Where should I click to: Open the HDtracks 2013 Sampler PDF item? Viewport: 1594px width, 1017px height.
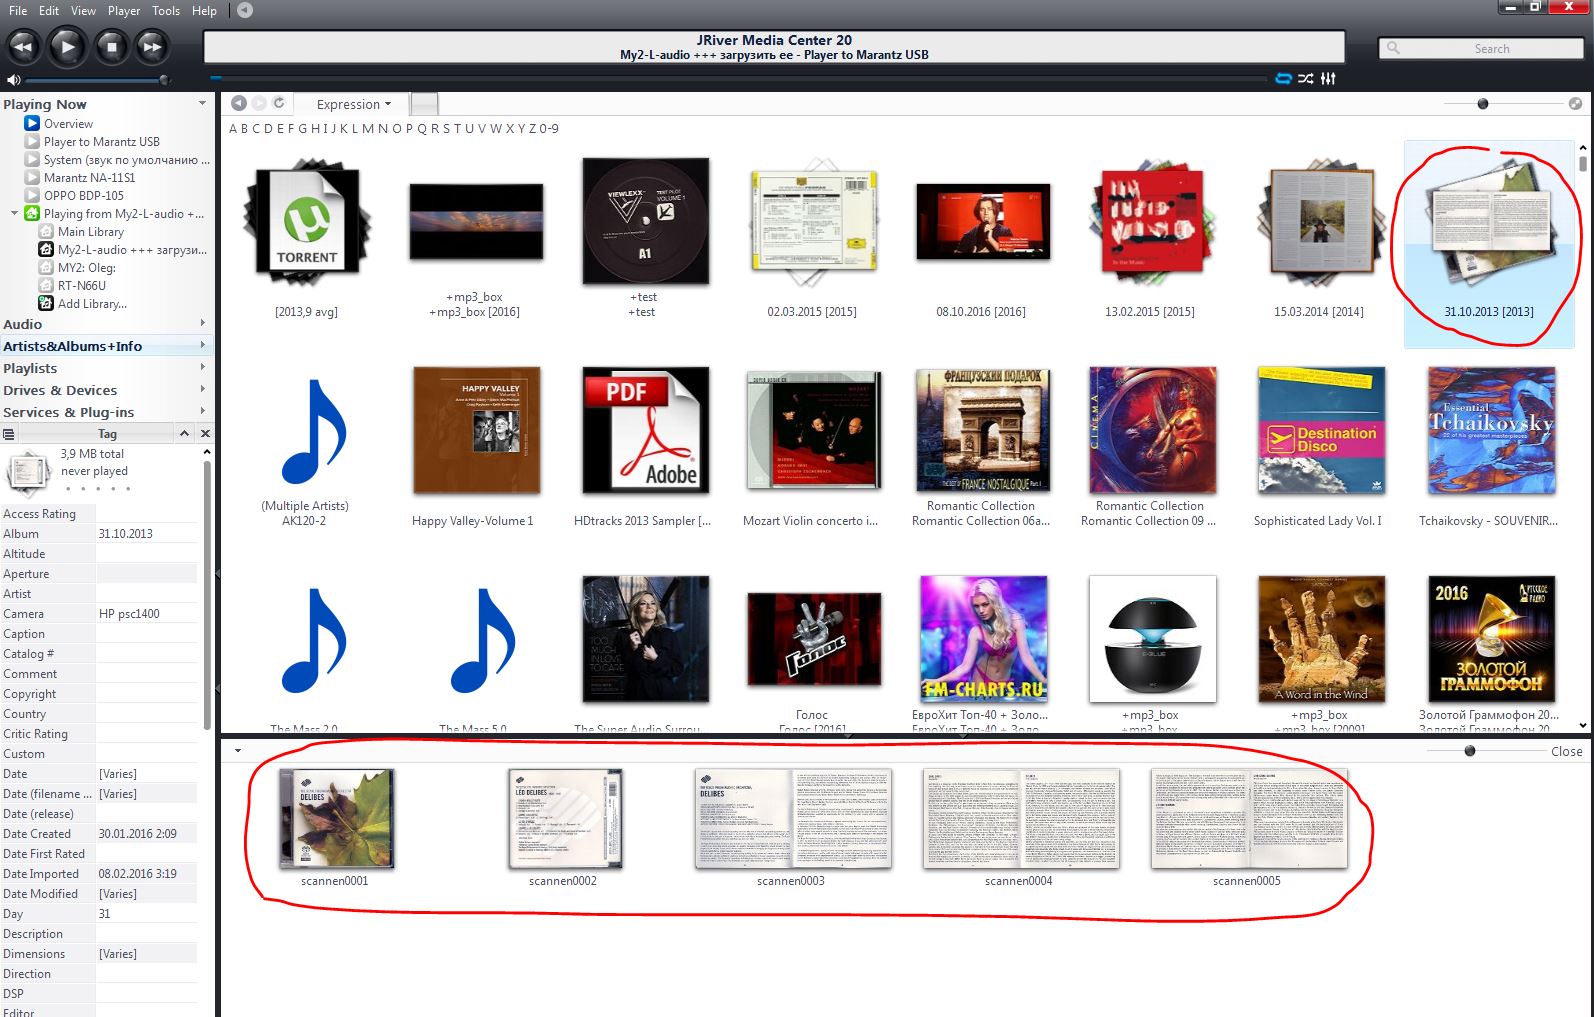646,430
